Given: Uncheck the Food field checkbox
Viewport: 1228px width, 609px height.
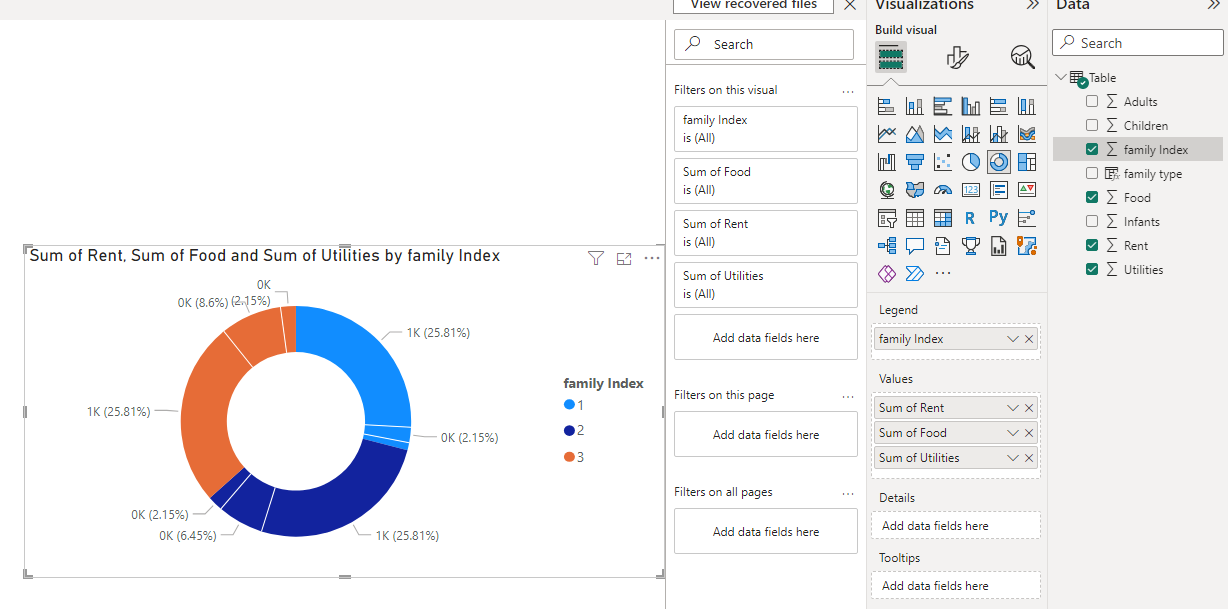Looking at the screenshot, I should (x=1092, y=197).
